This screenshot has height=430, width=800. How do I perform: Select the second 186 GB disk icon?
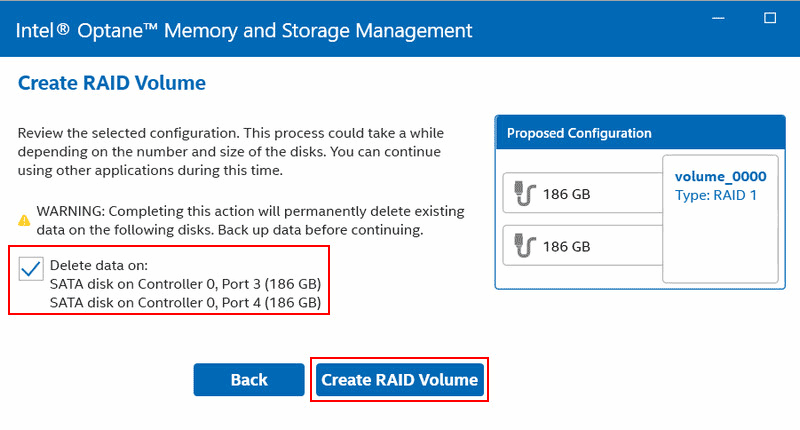click(525, 245)
